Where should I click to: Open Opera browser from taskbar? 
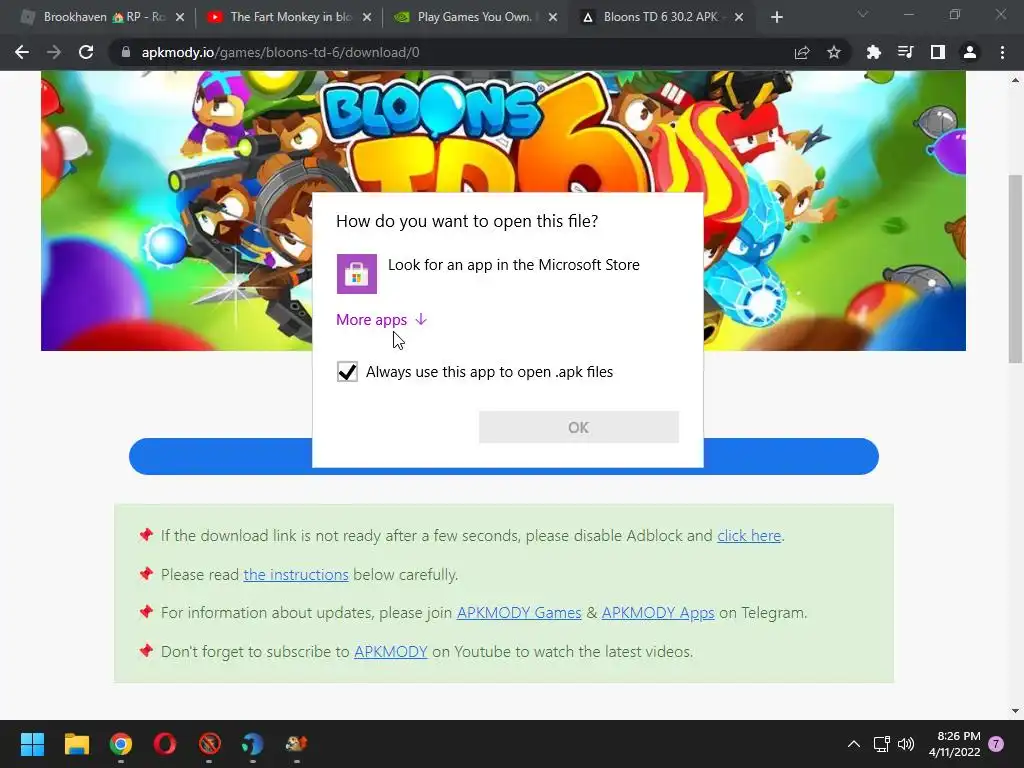pos(165,744)
